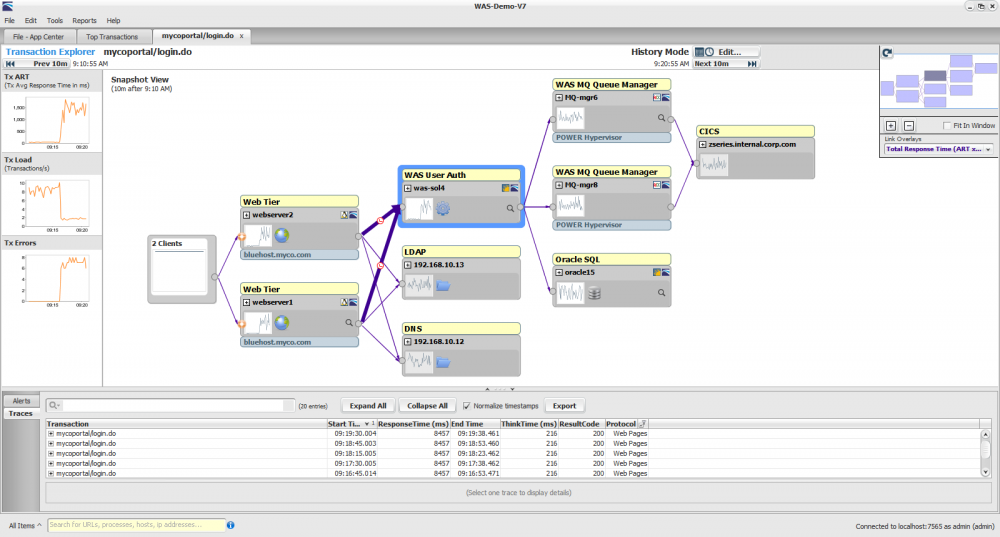Open the File menu
Image resolution: width=1000 pixels, height=537 pixels.
point(10,20)
